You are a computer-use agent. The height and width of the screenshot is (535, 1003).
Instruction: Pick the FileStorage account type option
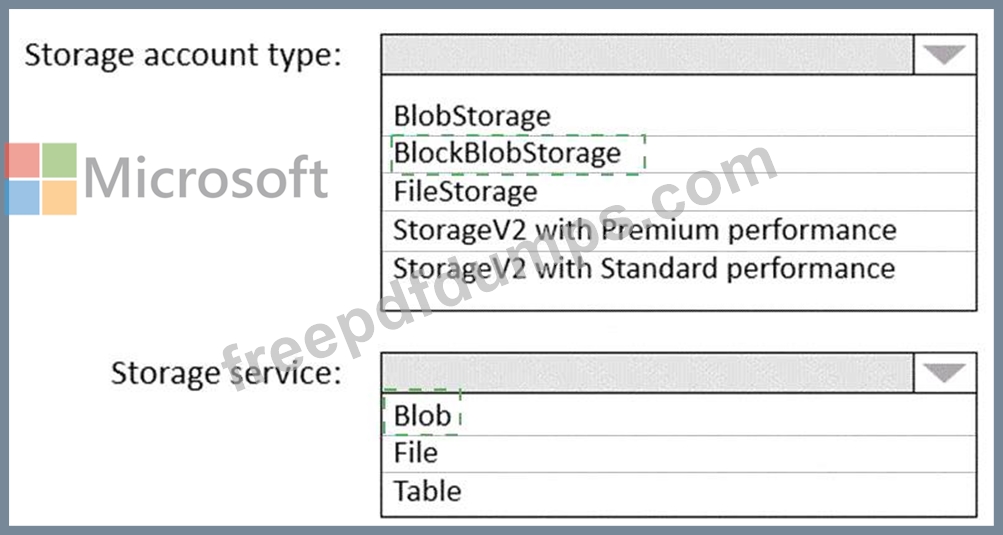[465, 191]
